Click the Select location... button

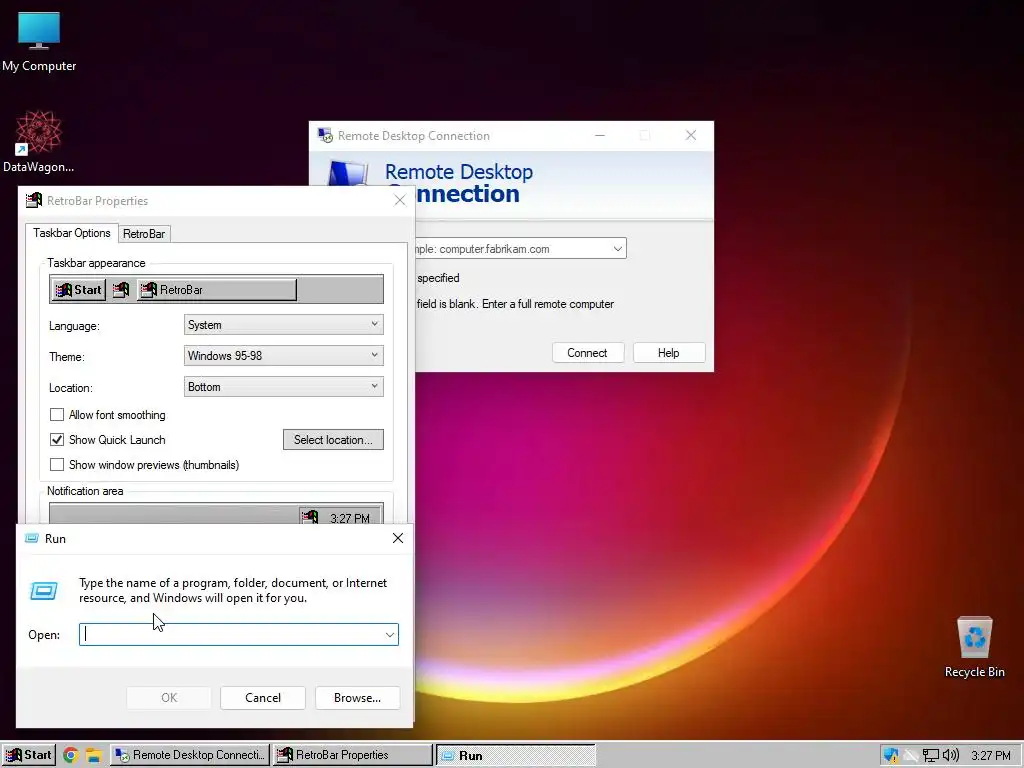pyautogui.click(x=333, y=440)
